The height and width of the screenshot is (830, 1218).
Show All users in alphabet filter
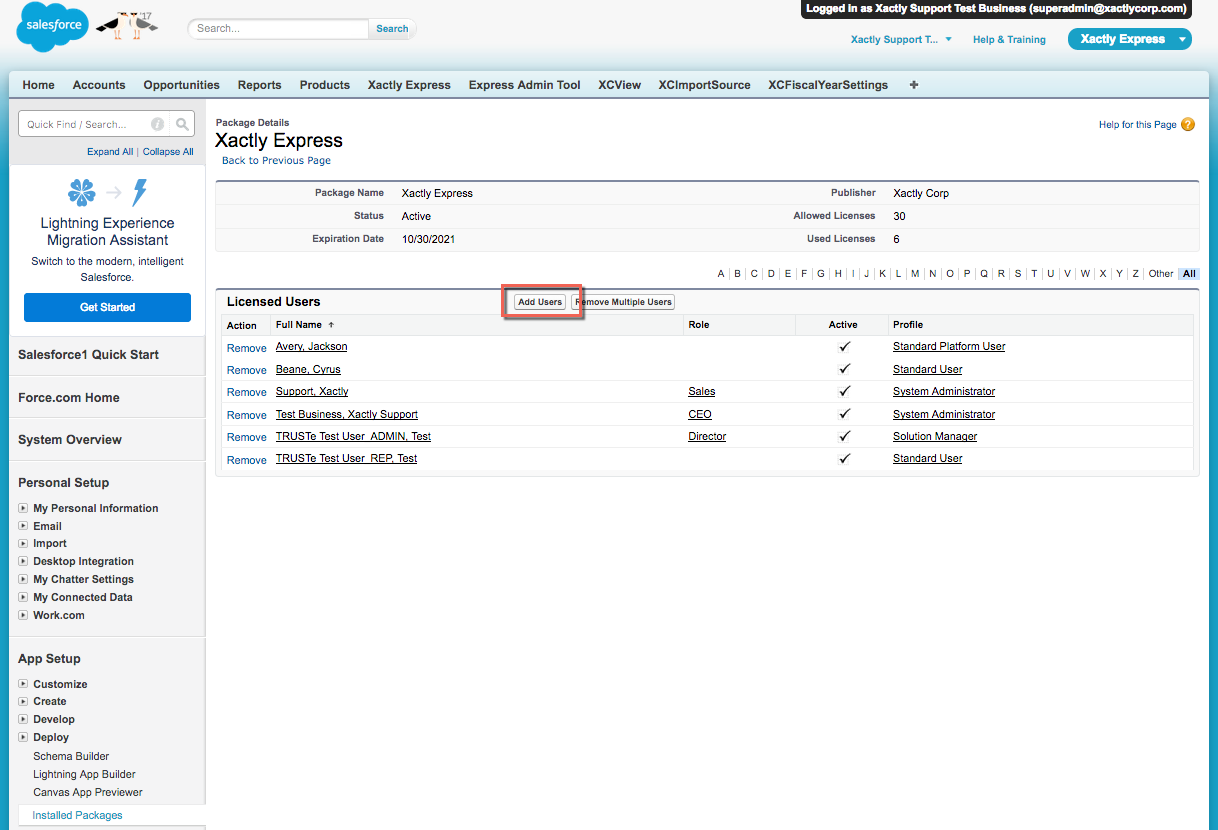point(1188,273)
